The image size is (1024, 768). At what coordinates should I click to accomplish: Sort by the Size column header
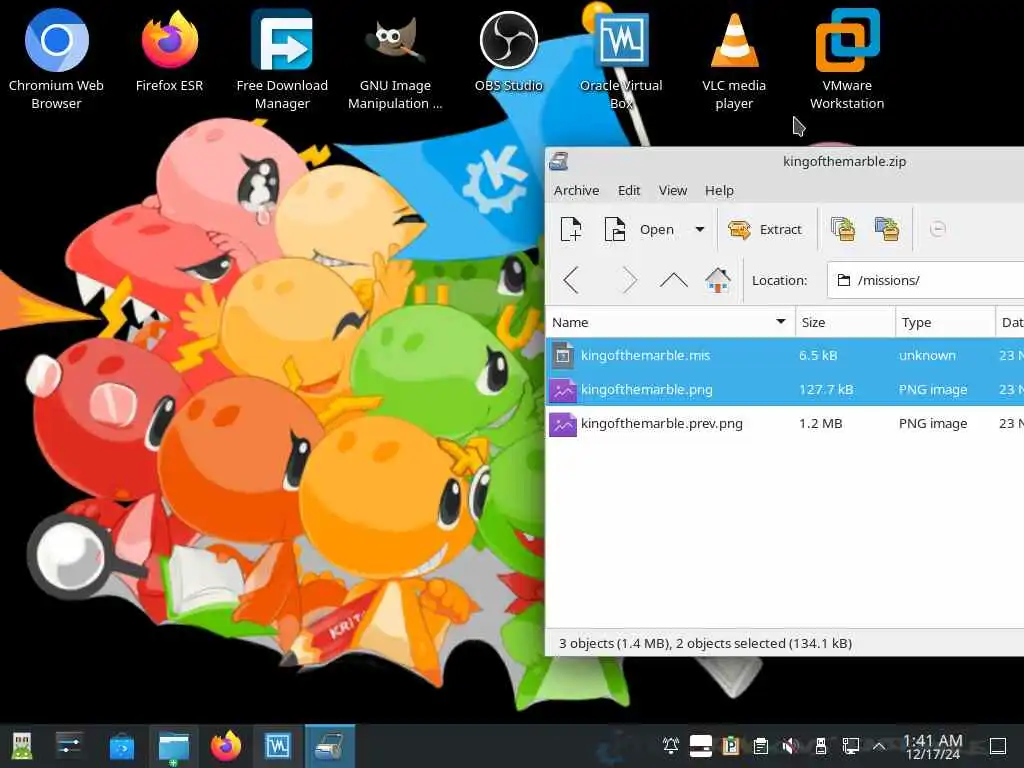click(x=845, y=322)
